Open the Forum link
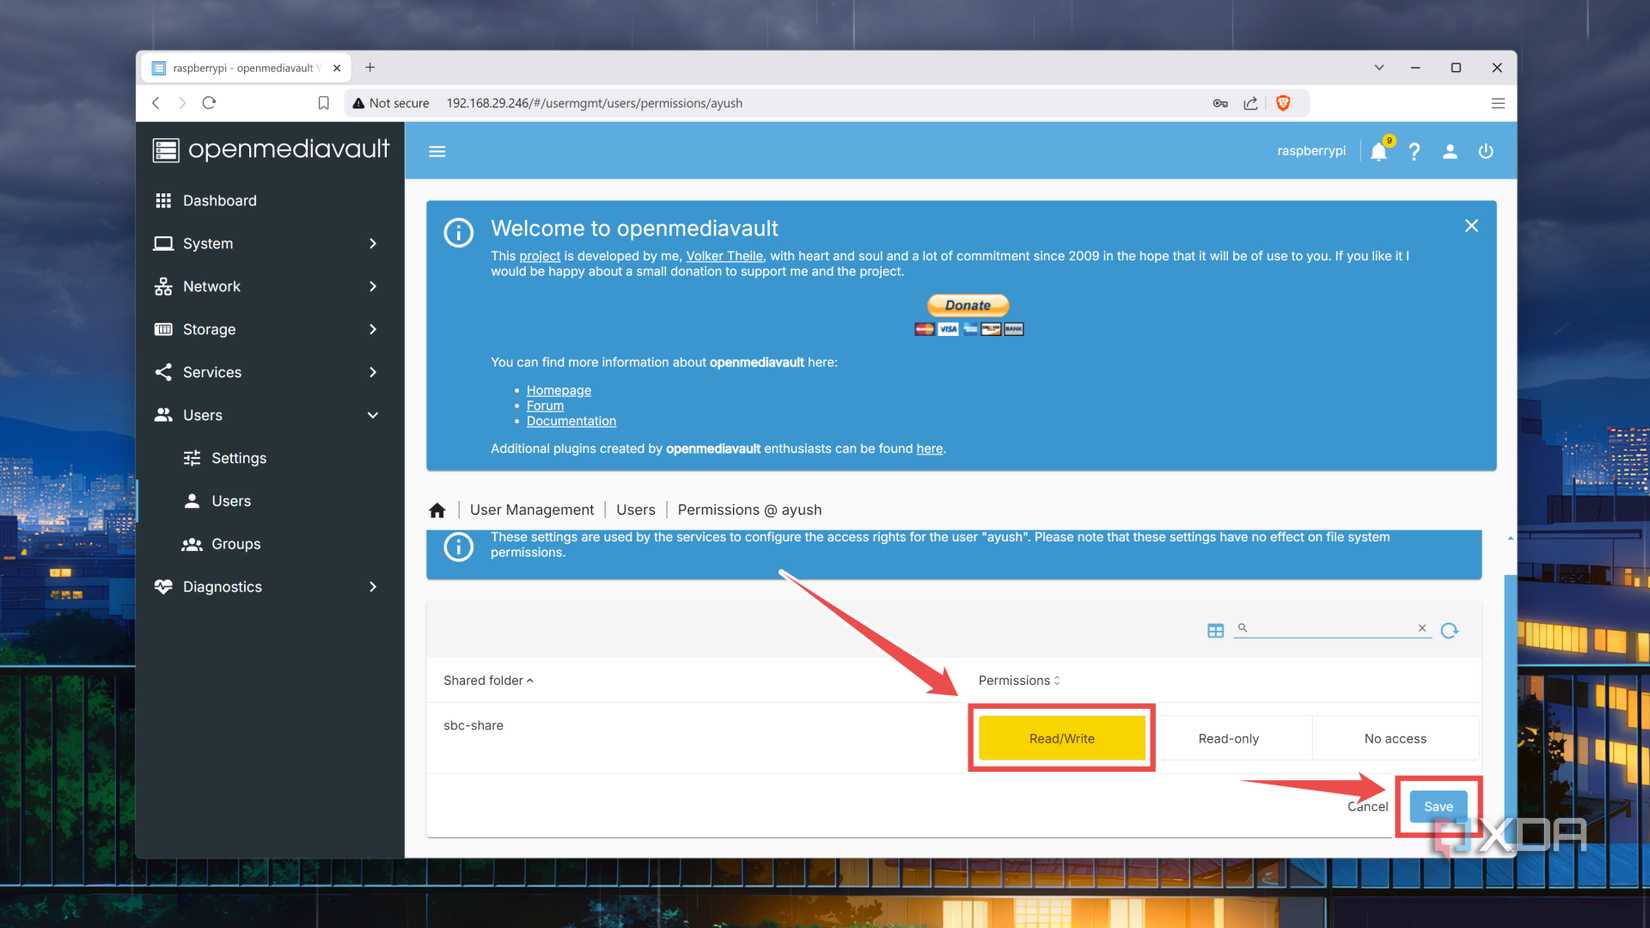The image size is (1650, 928). [545, 406]
